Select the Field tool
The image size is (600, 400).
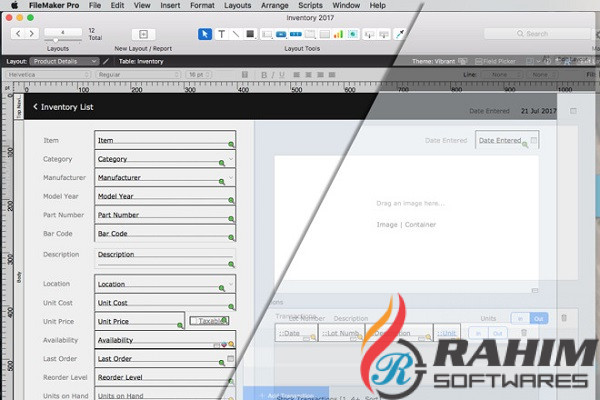tap(369, 35)
